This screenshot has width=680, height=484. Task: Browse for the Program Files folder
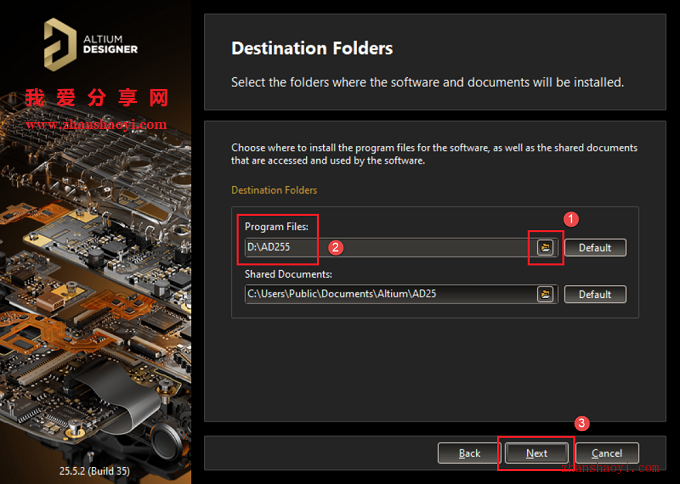(545, 248)
